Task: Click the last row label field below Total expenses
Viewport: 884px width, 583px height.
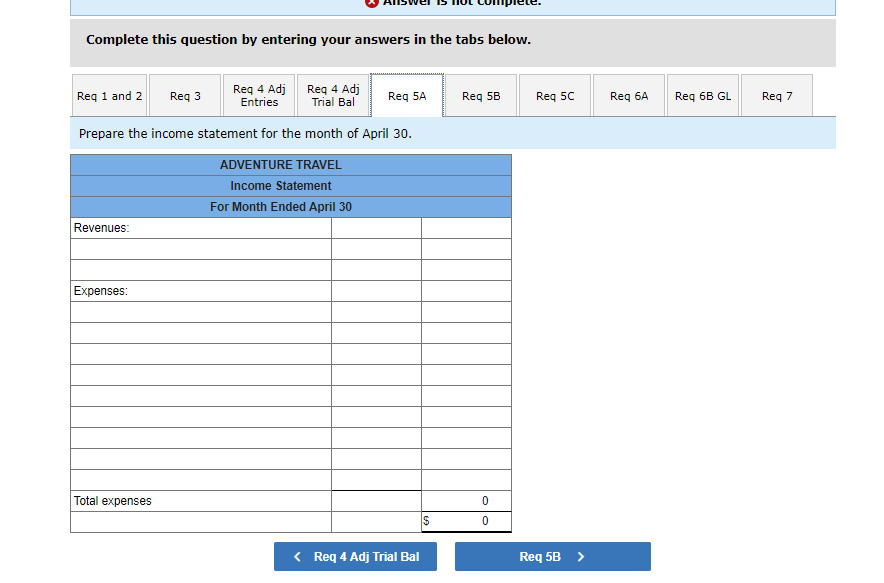Action: [201, 522]
